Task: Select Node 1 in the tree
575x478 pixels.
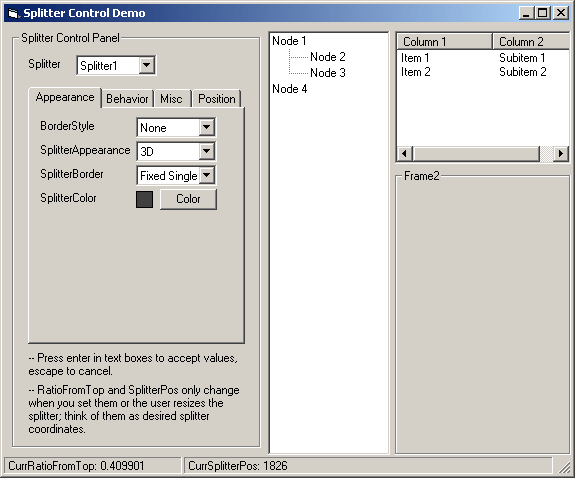Action: 289,41
